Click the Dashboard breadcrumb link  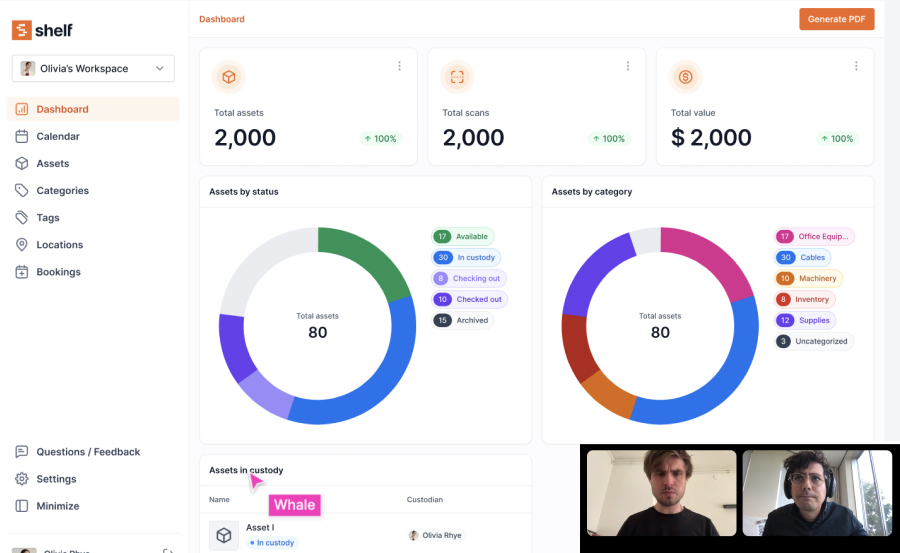click(x=222, y=19)
